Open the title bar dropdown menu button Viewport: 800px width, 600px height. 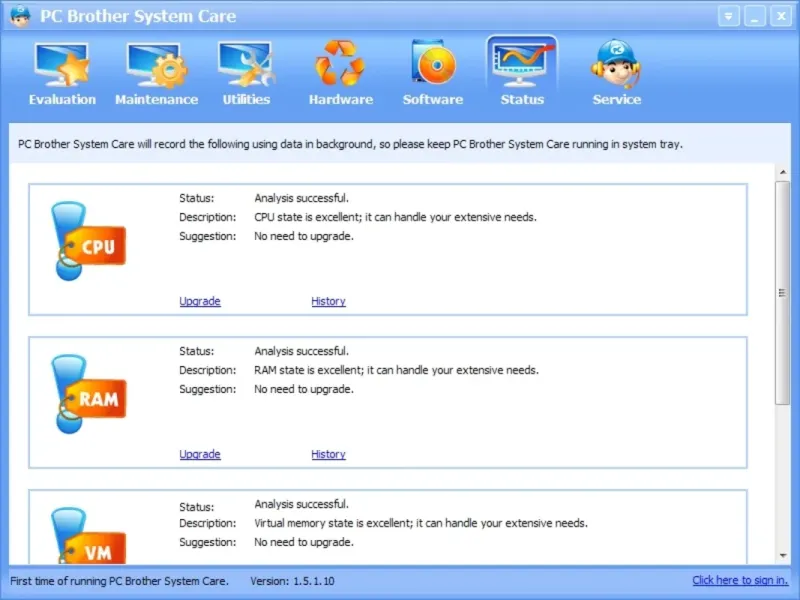[x=729, y=16]
